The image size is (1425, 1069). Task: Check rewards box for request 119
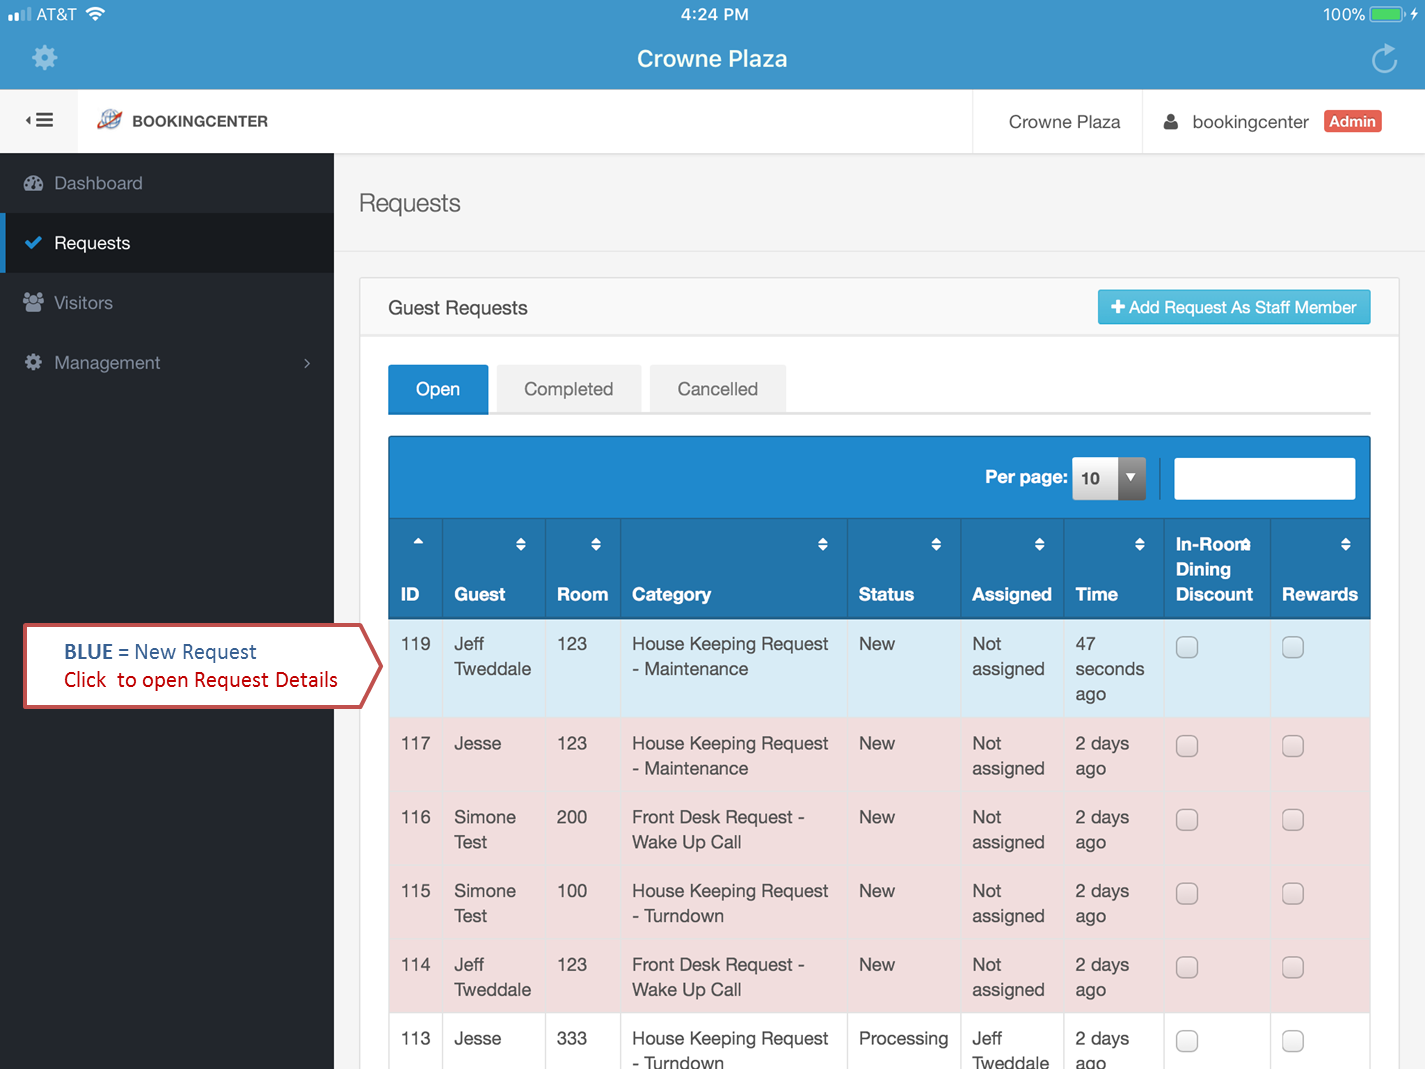coord(1293,647)
